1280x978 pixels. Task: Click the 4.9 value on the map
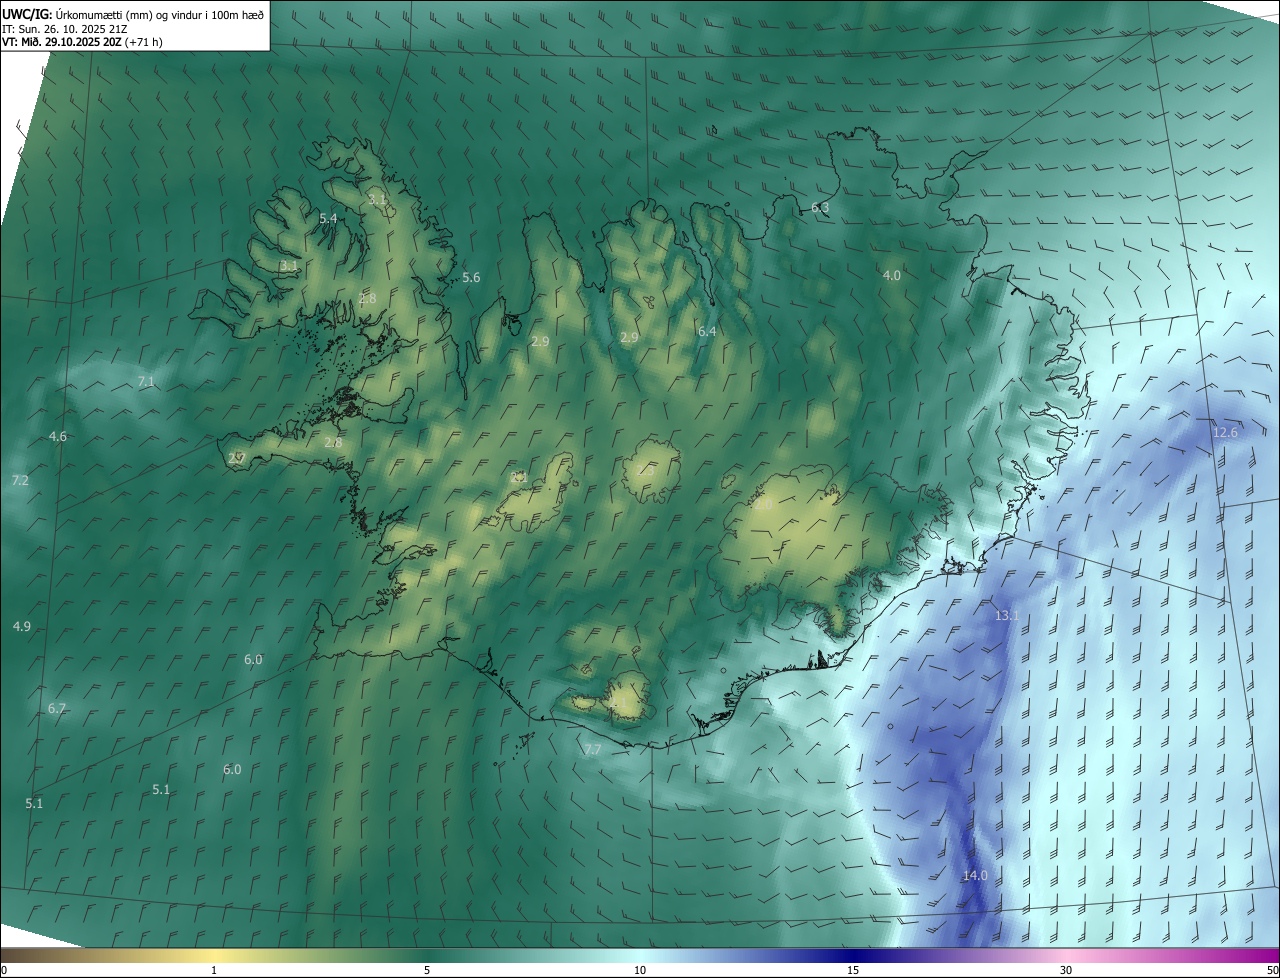pos(22,627)
